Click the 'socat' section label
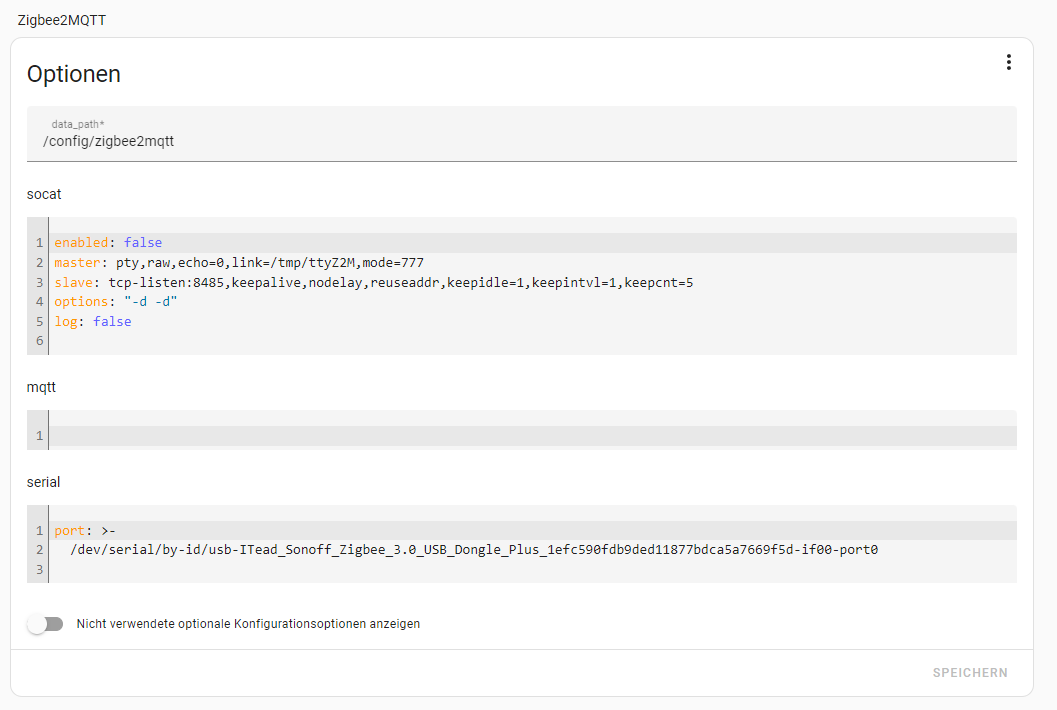The height and width of the screenshot is (710, 1057). (x=44, y=194)
